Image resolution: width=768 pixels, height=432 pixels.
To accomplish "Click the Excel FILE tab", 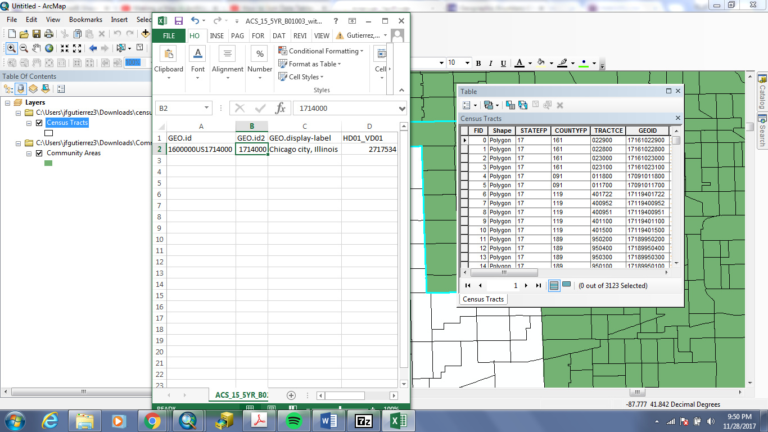I will pyautogui.click(x=169, y=35).
